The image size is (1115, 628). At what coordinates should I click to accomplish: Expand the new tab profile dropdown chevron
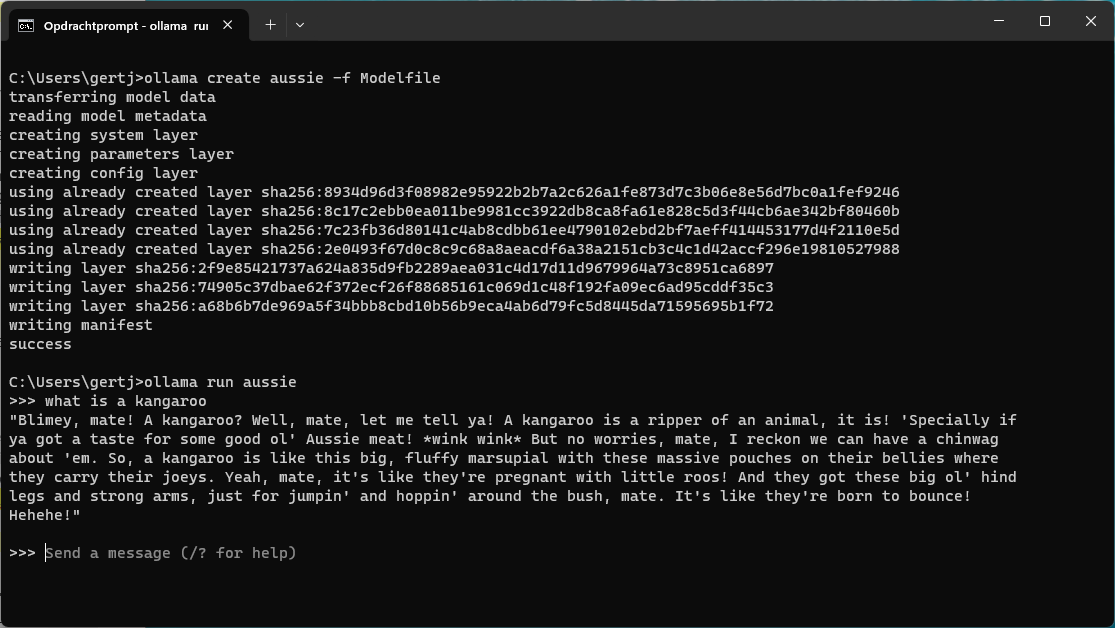[x=299, y=25]
